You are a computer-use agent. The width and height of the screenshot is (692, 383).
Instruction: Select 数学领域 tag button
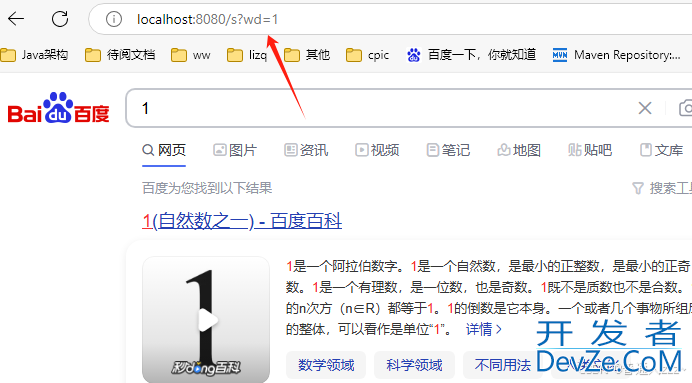pyautogui.click(x=326, y=365)
